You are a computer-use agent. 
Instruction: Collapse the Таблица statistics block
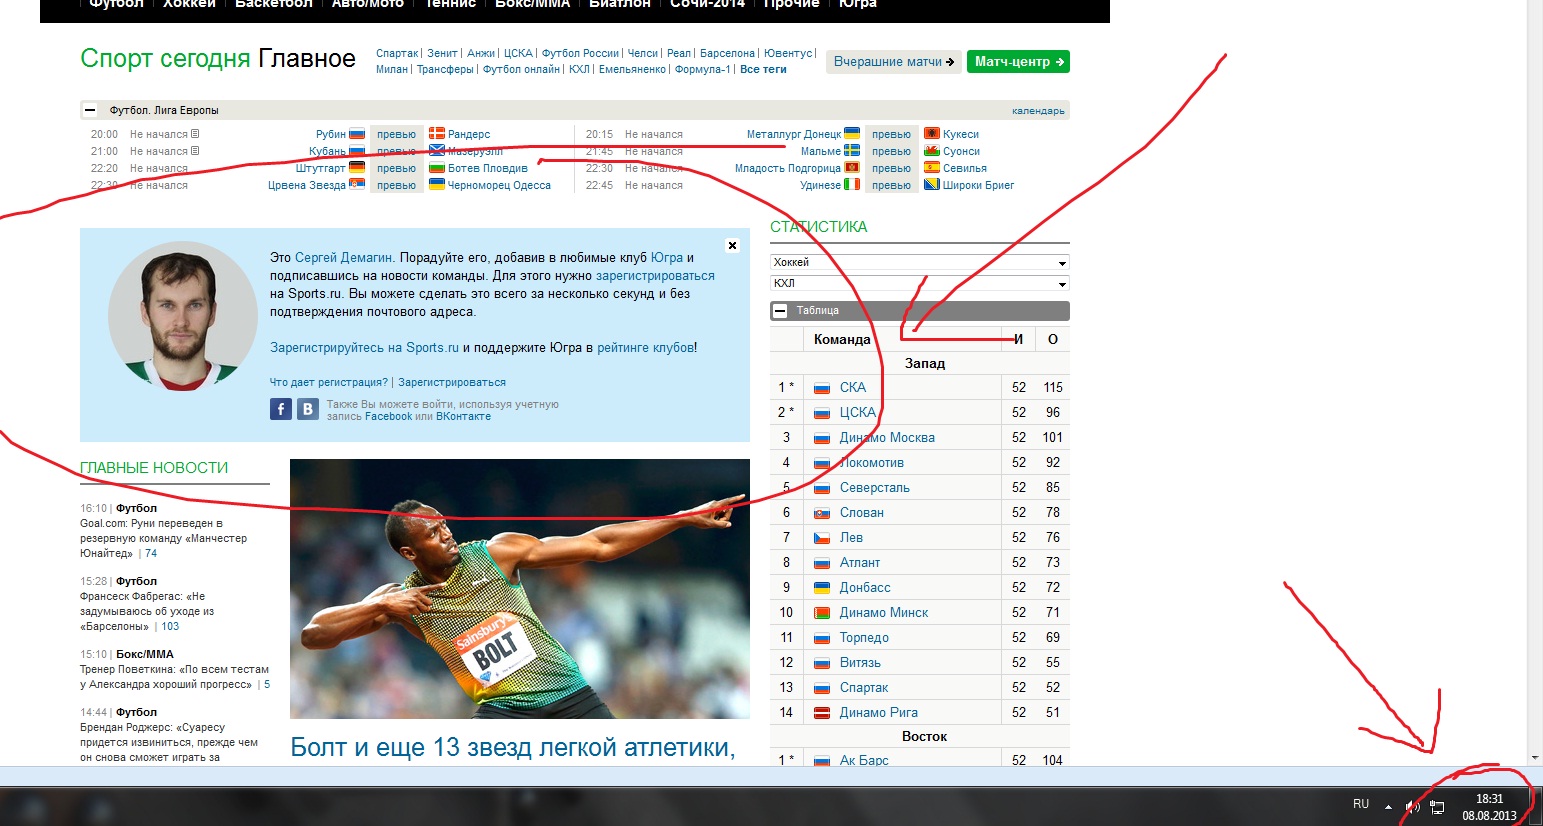pyautogui.click(x=780, y=311)
